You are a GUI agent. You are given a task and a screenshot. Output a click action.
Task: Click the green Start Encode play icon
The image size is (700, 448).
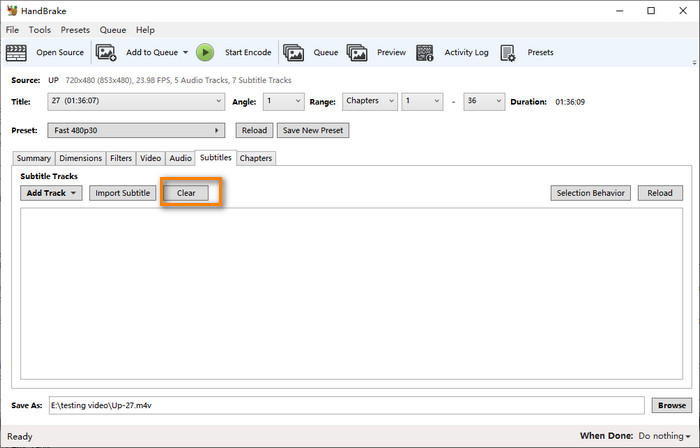[x=205, y=53]
